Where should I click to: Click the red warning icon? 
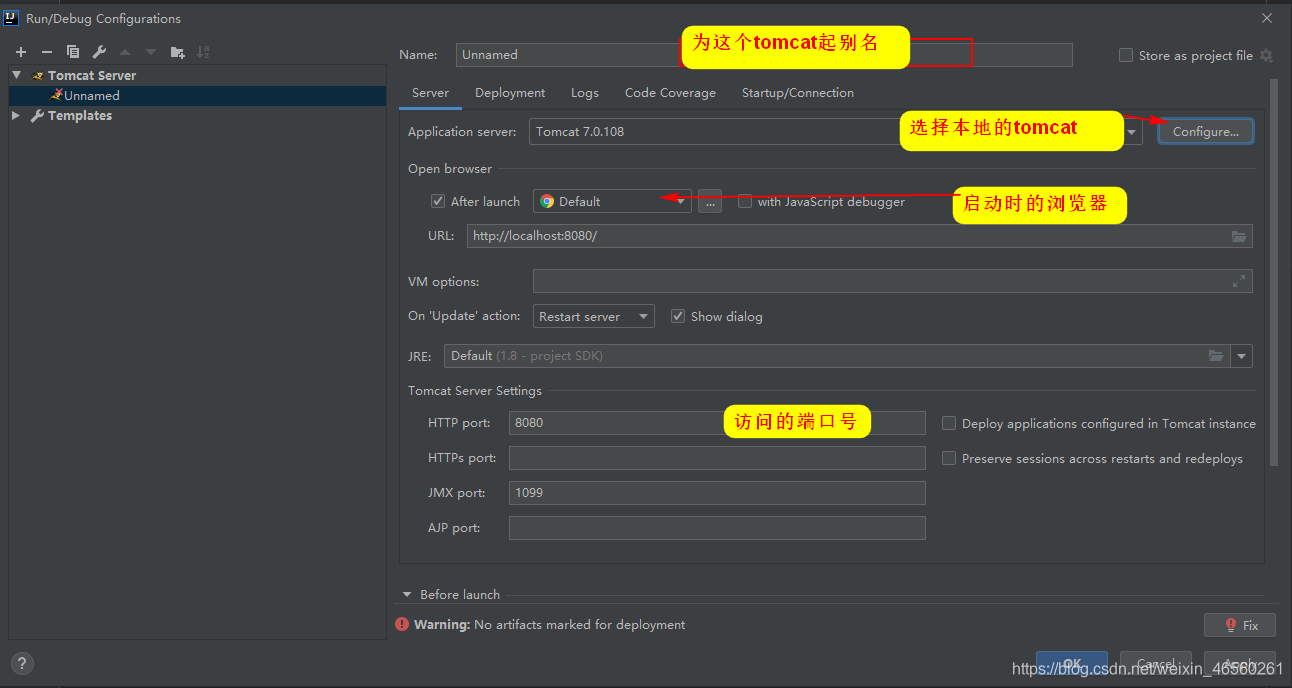(402, 624)
